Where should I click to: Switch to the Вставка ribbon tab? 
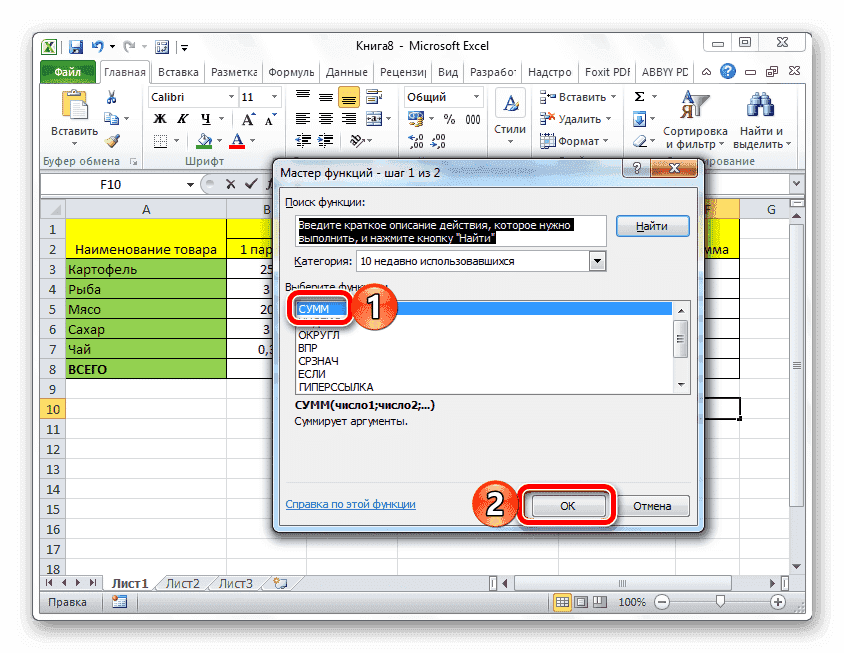(177, 71)
